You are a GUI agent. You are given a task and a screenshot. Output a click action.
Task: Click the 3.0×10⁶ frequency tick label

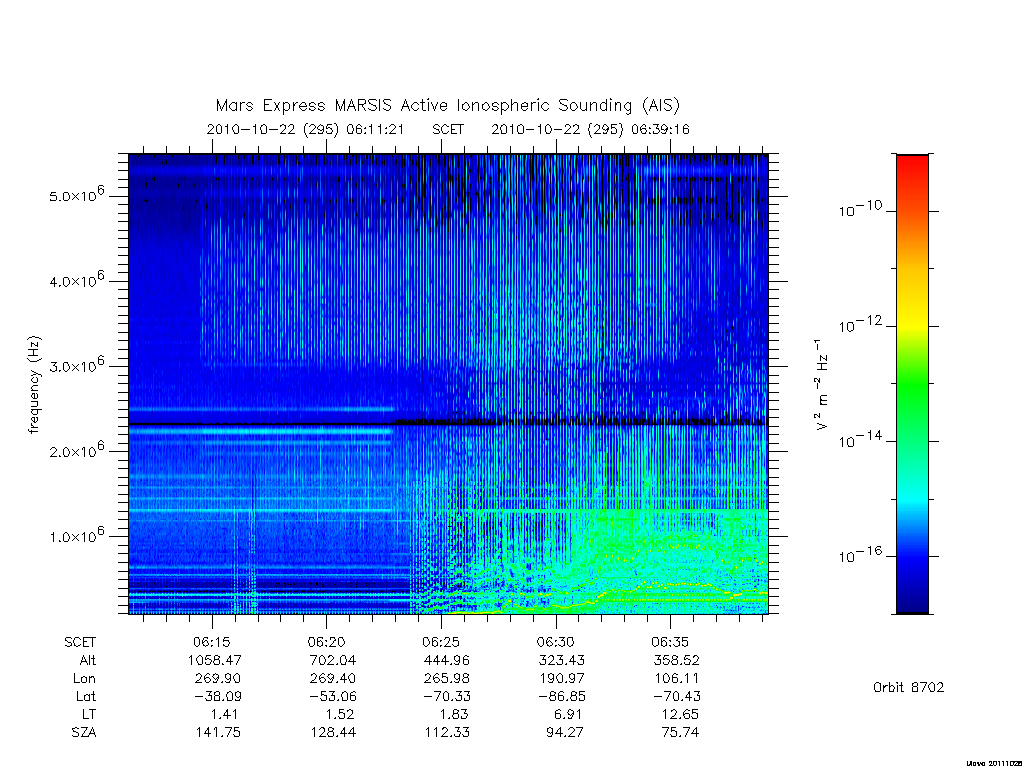76,365
